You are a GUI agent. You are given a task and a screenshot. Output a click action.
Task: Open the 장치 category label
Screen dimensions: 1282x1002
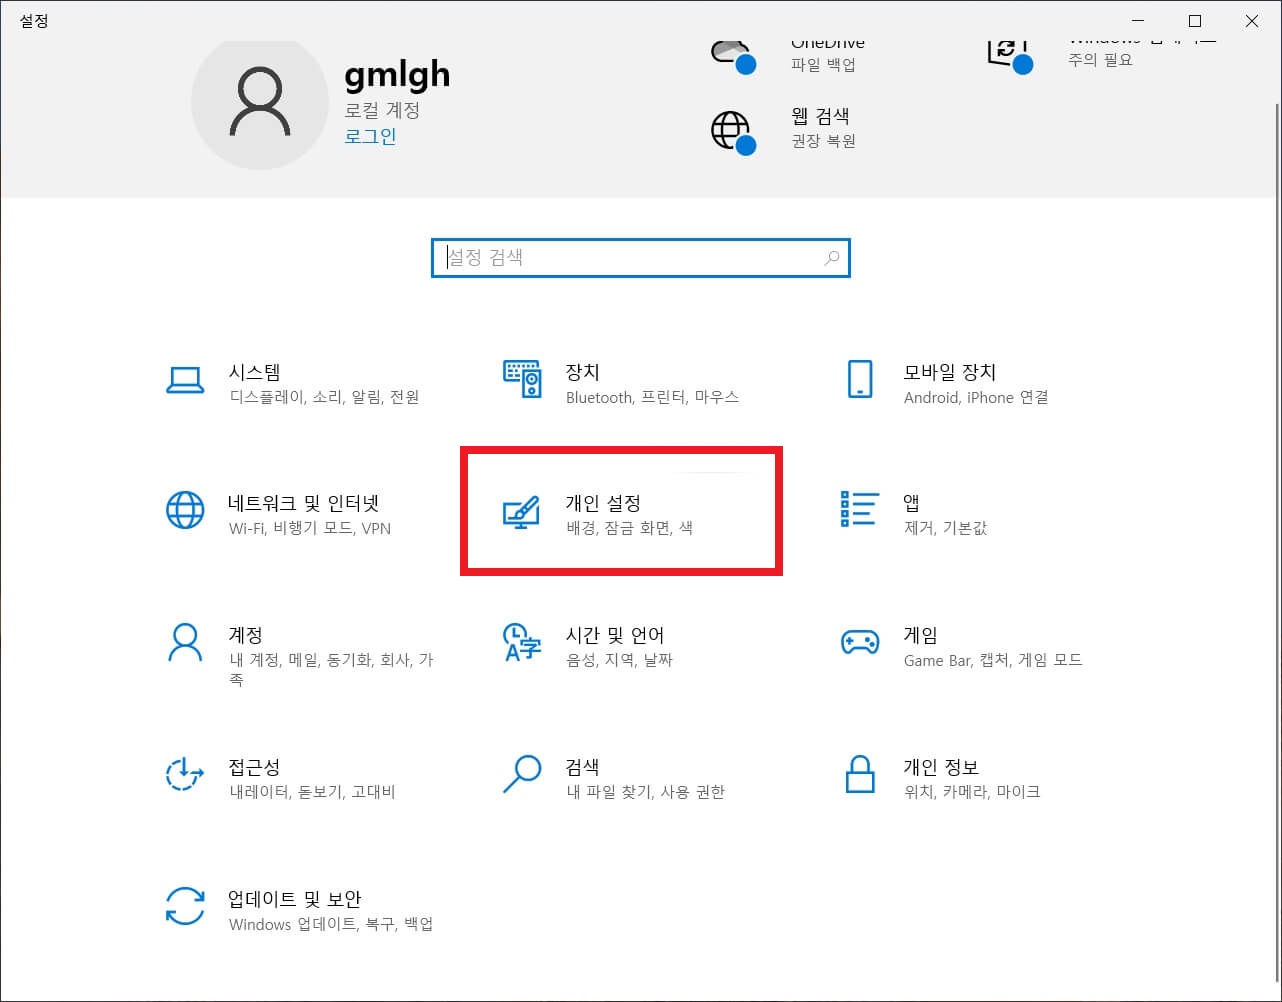(582, 372)
